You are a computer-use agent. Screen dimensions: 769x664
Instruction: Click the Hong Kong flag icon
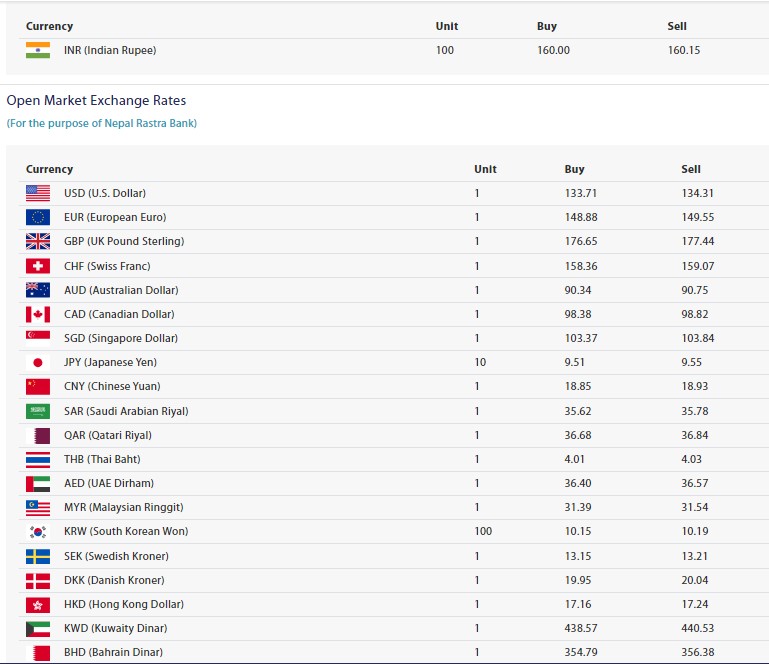pos(38,604)
